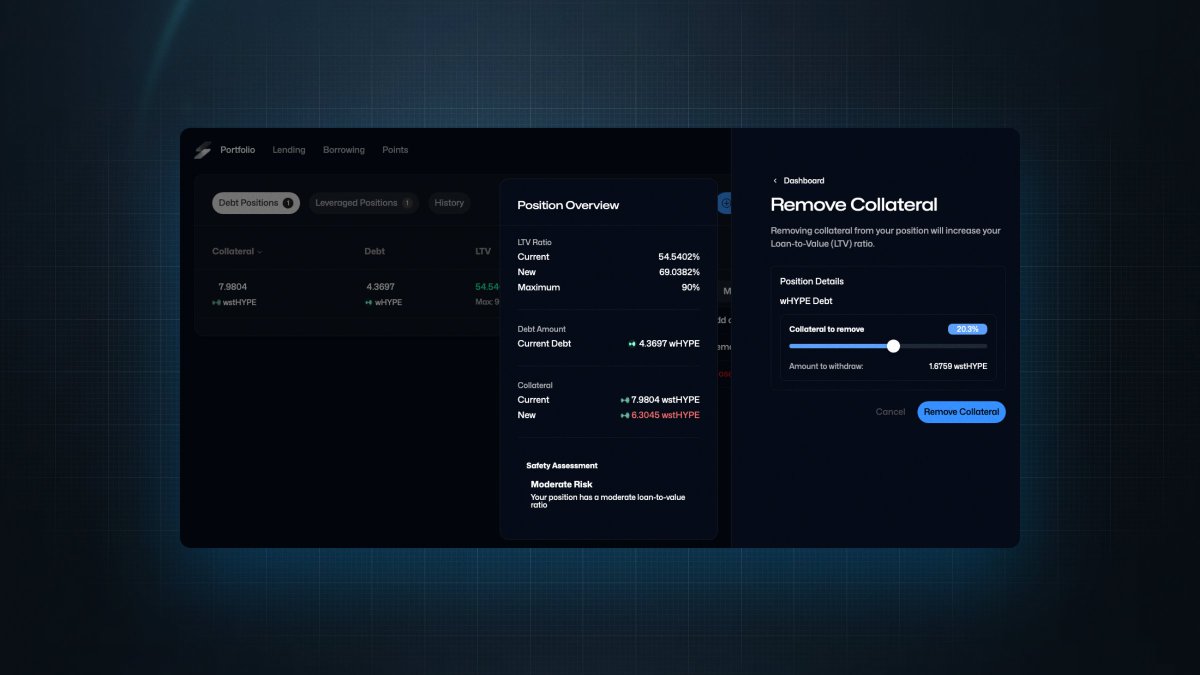Click the Maximum LTV value 90%
The image size is (1200, 675).
pyautogui.click(x=691, y=287)
